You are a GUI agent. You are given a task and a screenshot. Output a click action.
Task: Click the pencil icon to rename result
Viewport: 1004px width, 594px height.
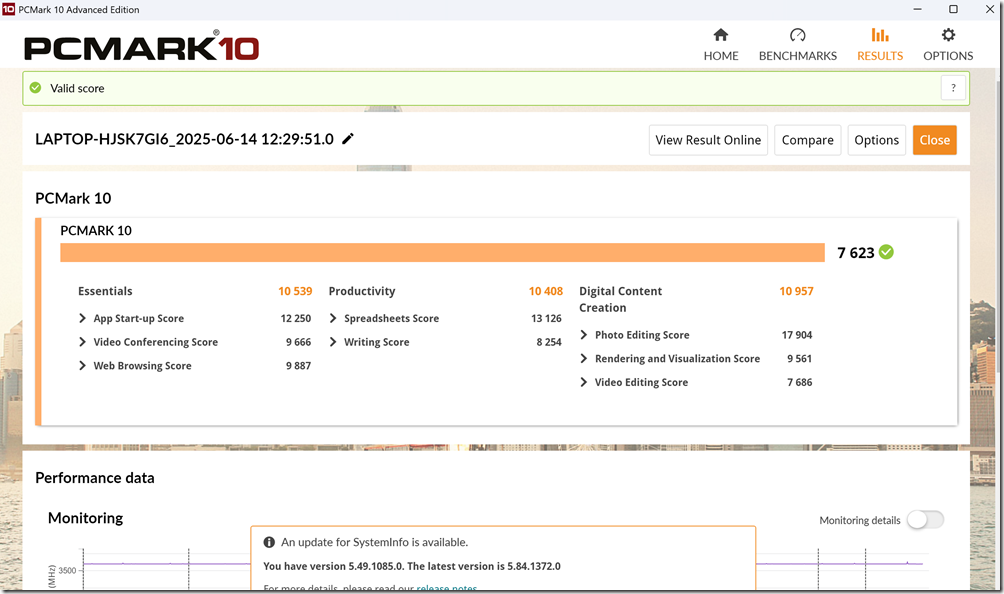(x=348, y=139)
